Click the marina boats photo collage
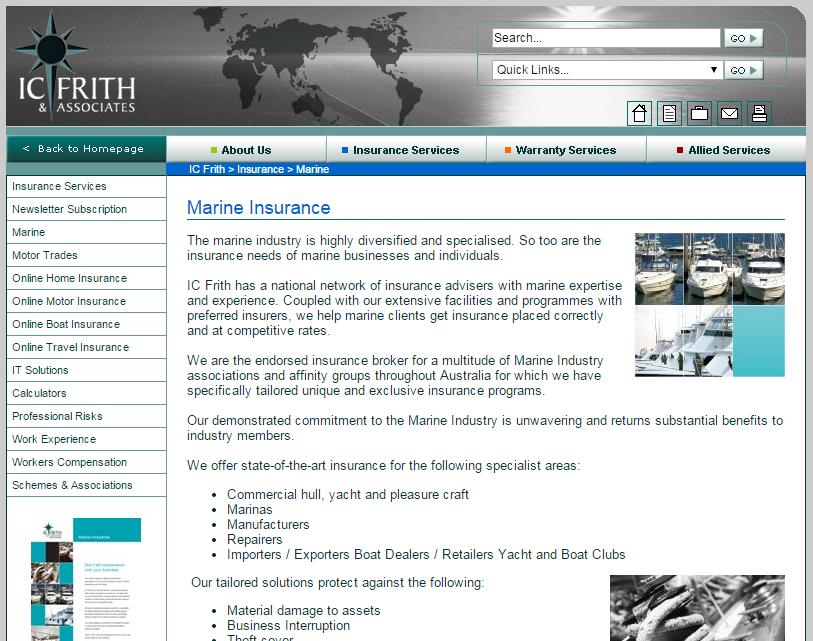Image resolution: width=813 pixels, height=641 pixels. click(710, 305)
